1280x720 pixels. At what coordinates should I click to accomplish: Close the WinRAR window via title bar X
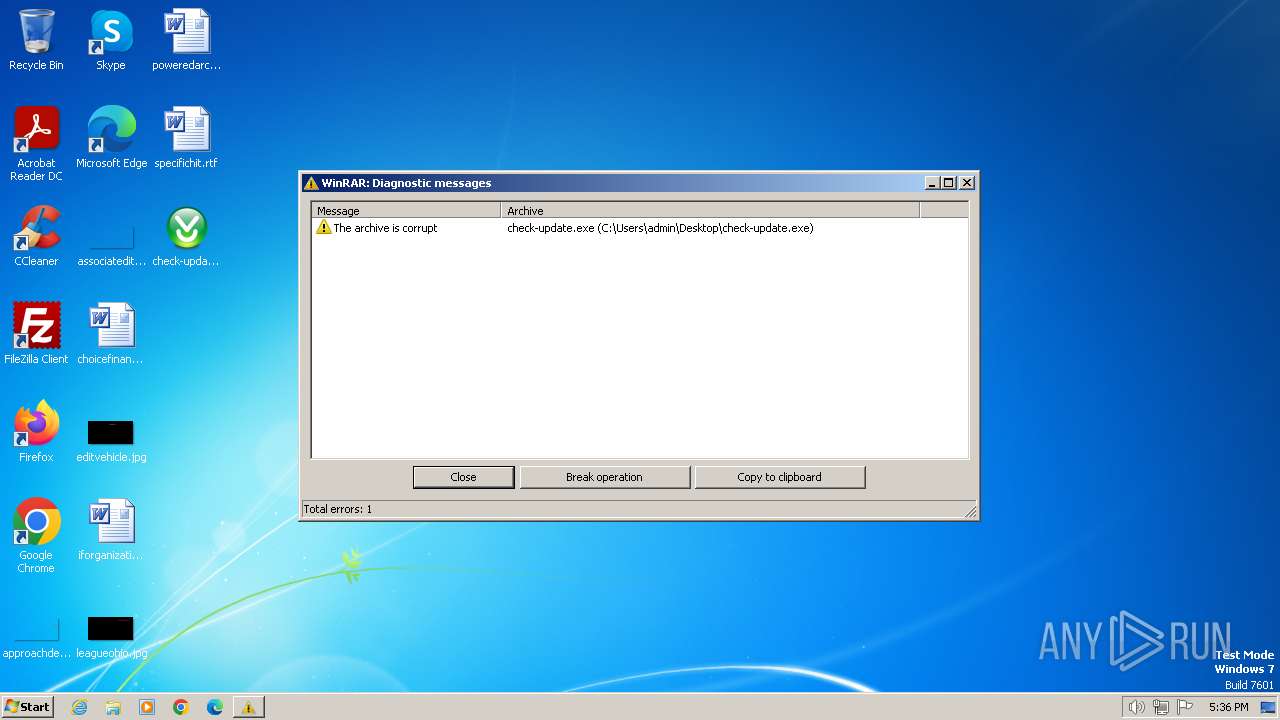967,183
